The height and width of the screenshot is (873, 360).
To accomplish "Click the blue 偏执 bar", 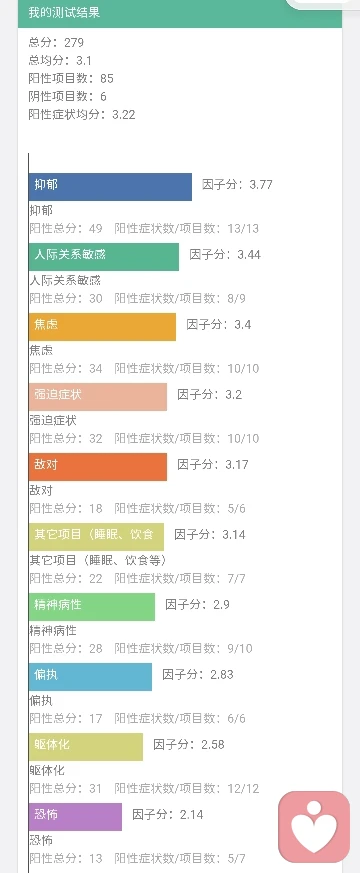I will click(x=90, y=677).
